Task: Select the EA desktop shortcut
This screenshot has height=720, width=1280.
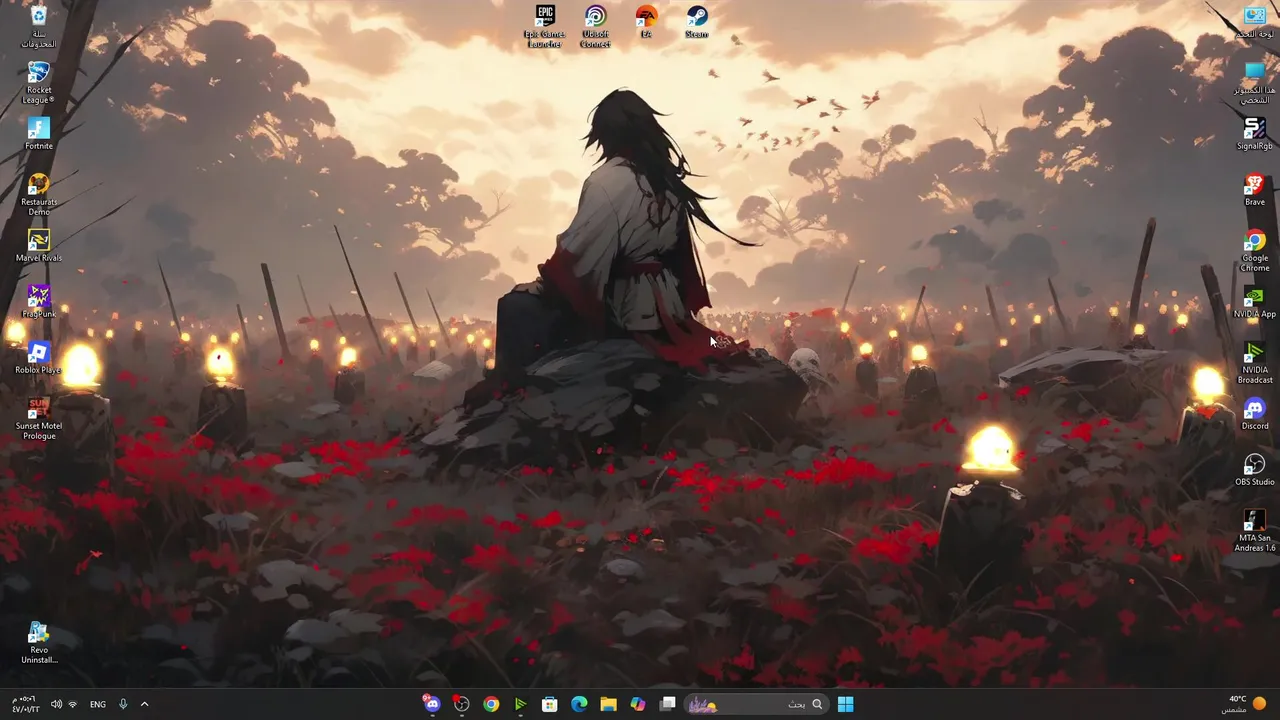Action: coord(646,22)
